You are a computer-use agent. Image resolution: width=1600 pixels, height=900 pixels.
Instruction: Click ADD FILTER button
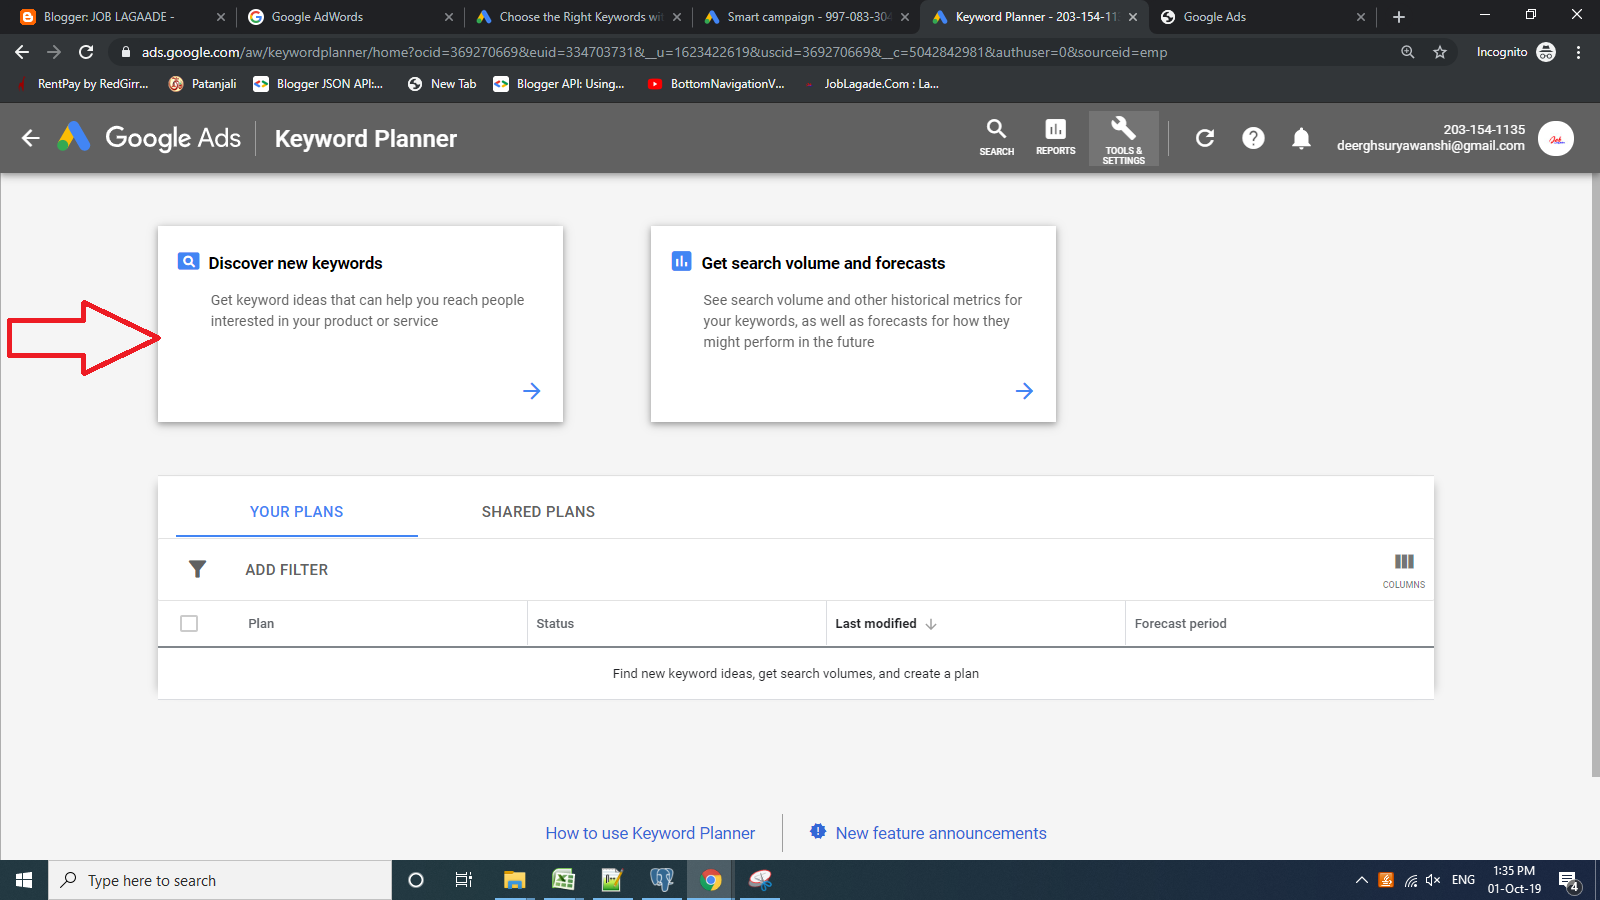coord(287,570)
